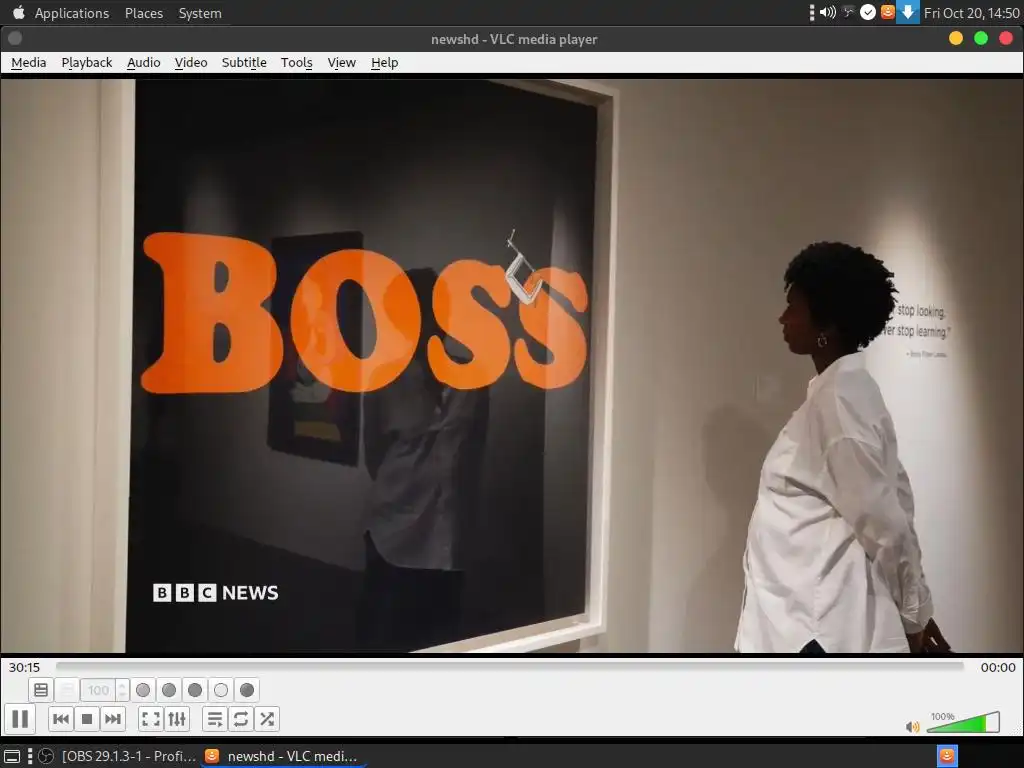Open the Applications menu in top panel
This screenshot has width=1024, height=768.
[72, 13]
